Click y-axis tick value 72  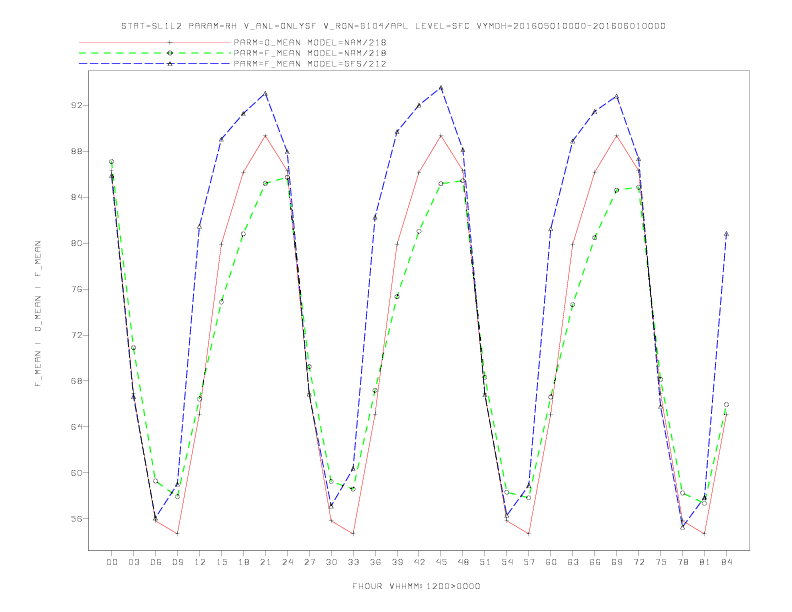[x=77, y=335]
